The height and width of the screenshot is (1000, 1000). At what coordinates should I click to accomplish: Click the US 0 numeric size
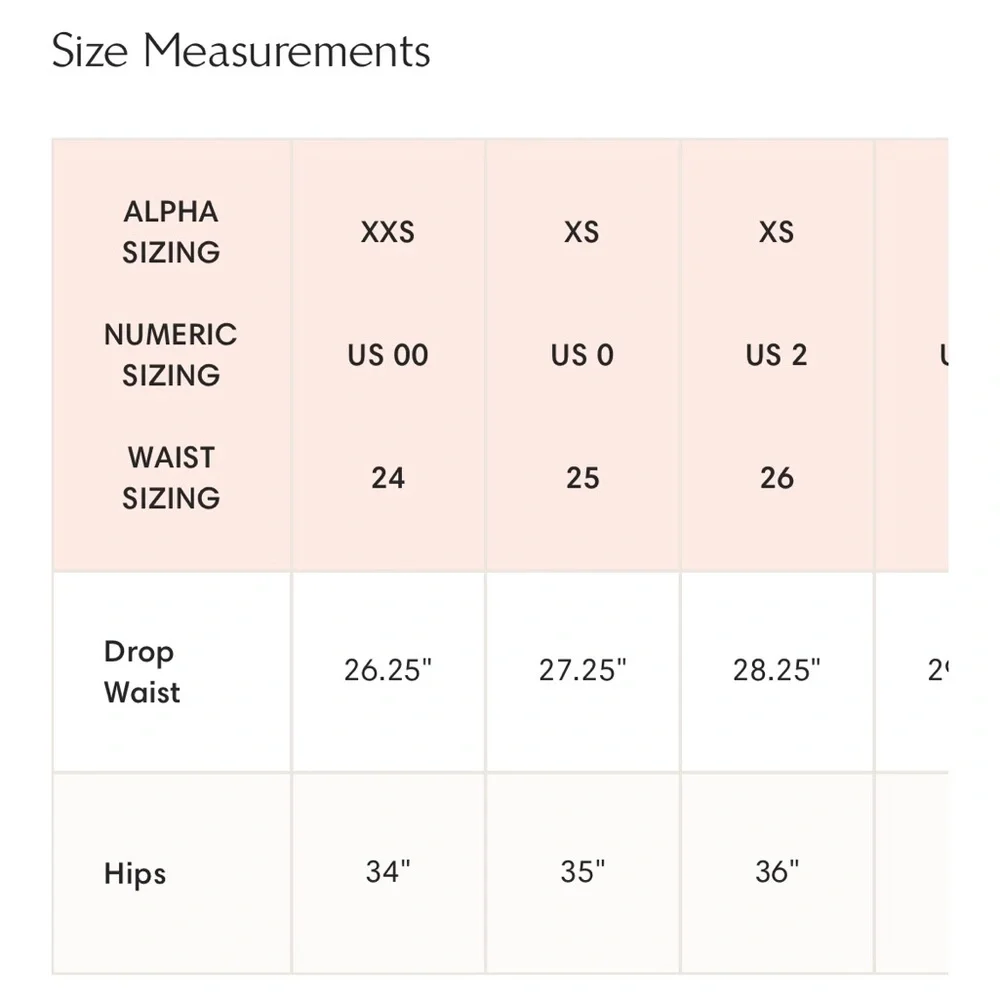pos(582,355)
